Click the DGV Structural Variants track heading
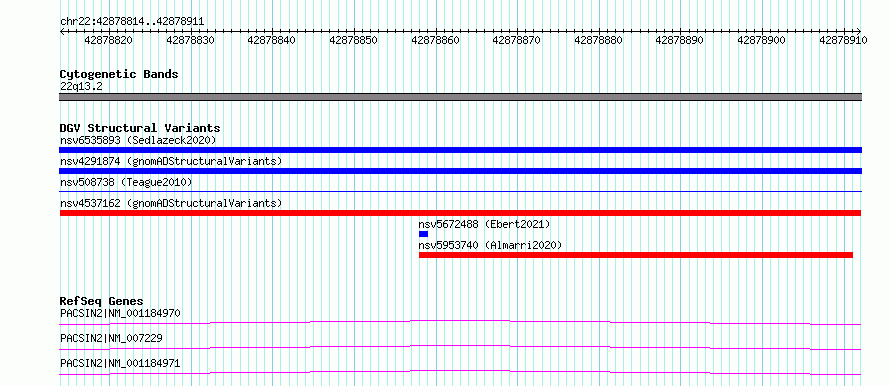This screenshot has width=890, height=386. pos(140,128)
